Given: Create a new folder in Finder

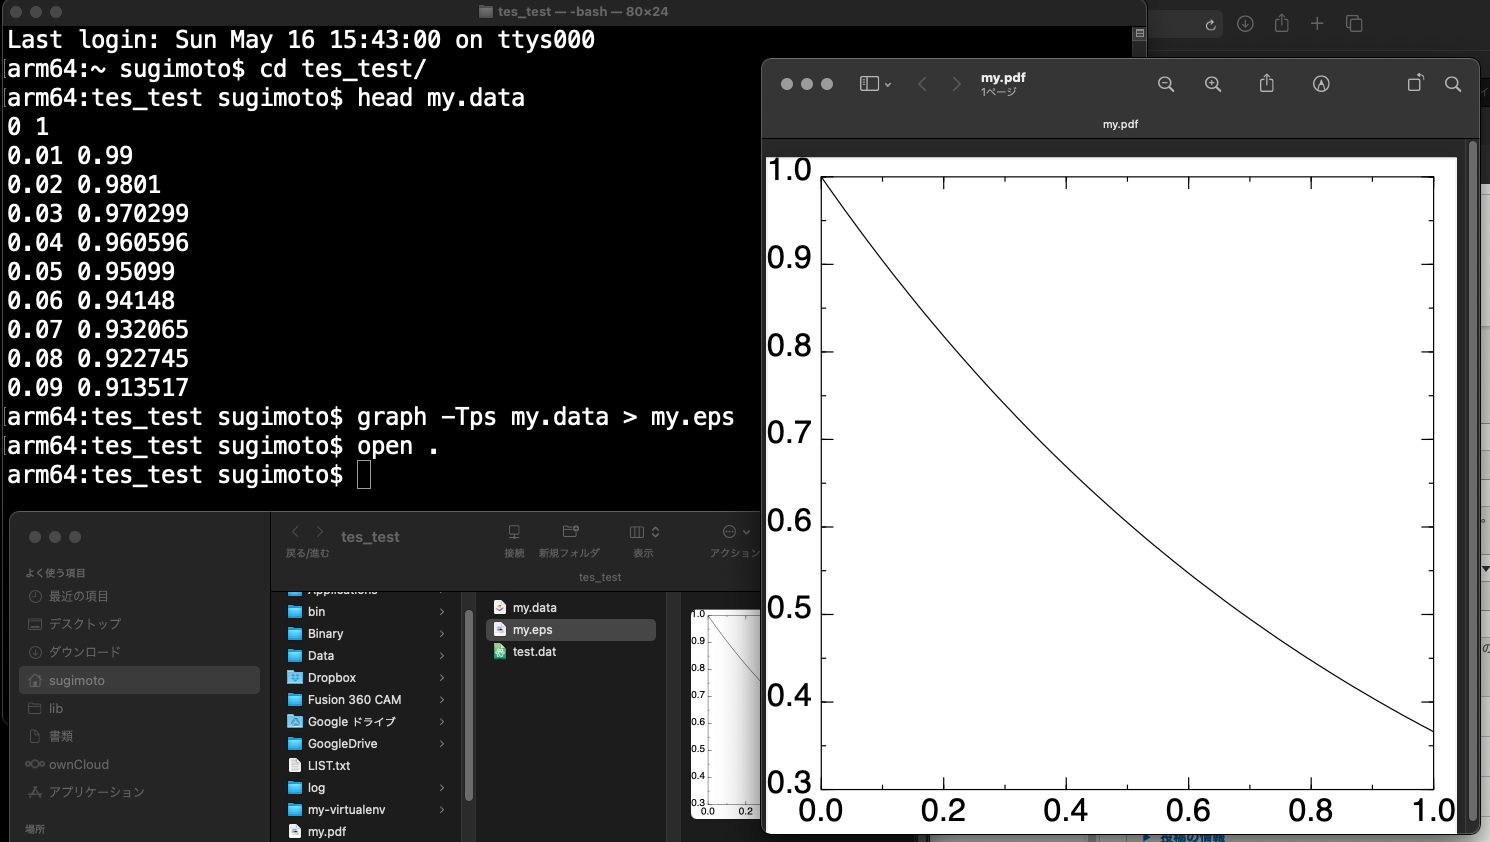Looking at the screenshot, I should 570,532.
